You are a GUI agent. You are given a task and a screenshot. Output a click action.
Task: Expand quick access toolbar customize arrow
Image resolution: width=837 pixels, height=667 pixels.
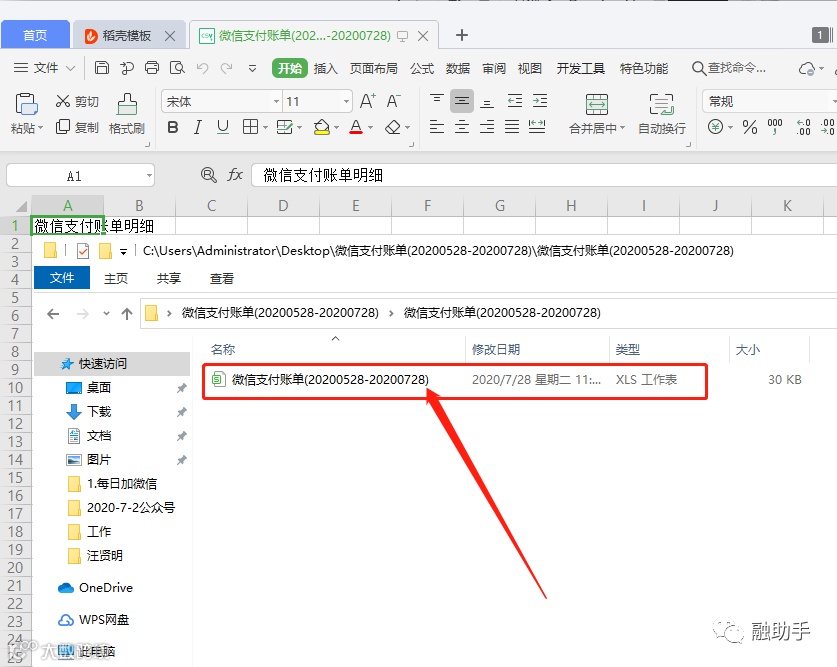click(252, 68)
